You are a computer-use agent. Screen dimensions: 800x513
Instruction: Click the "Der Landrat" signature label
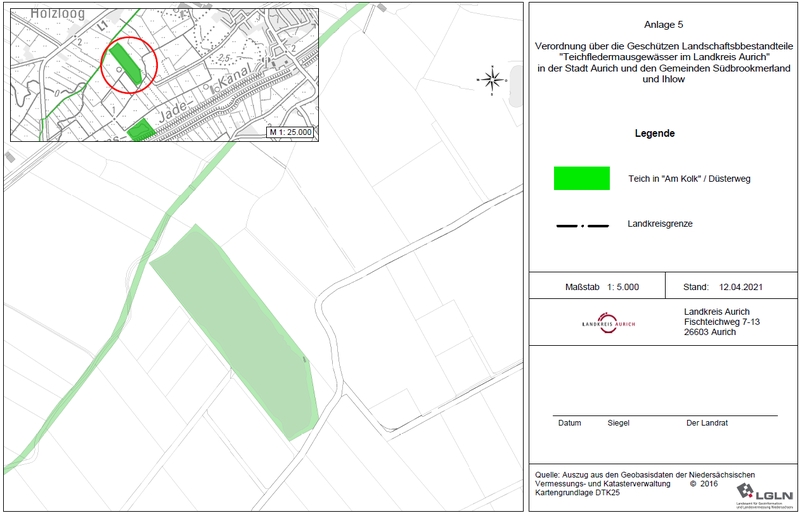[707, 423]
